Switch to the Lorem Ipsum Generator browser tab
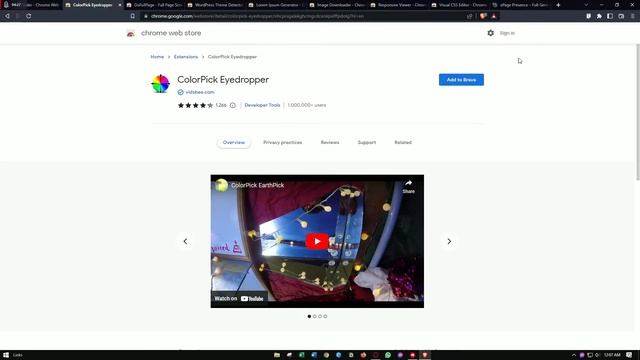This screenshot has height=360, width=640. click(x=276, y=5)
